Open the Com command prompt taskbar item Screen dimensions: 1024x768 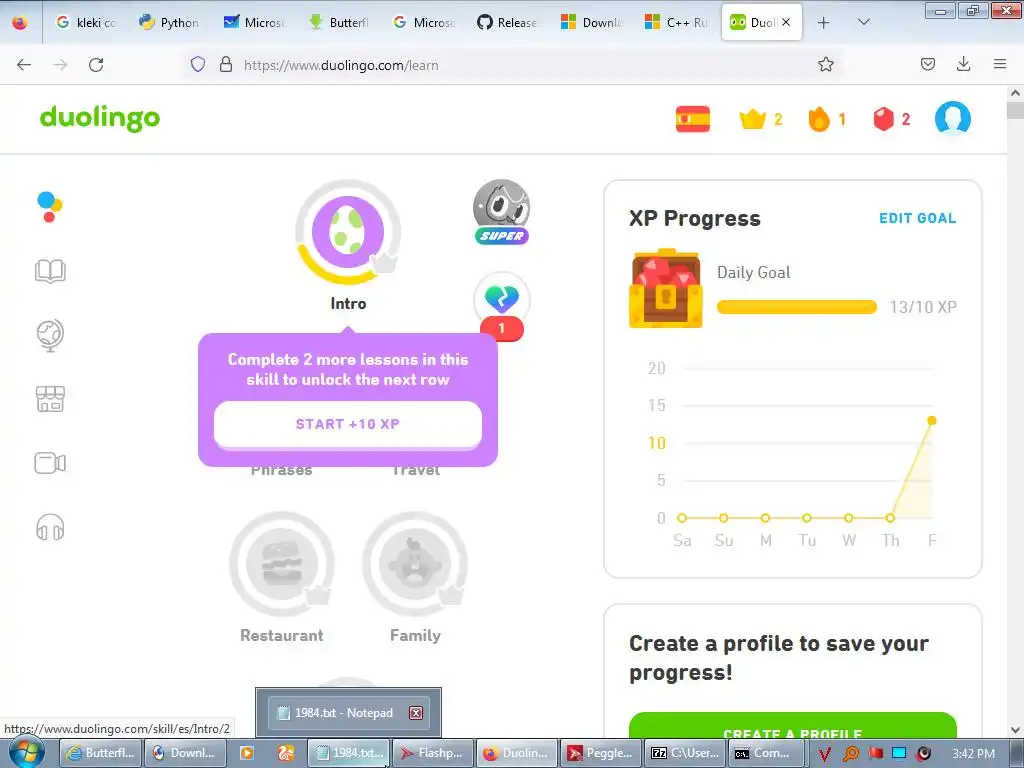click(768, 753)
